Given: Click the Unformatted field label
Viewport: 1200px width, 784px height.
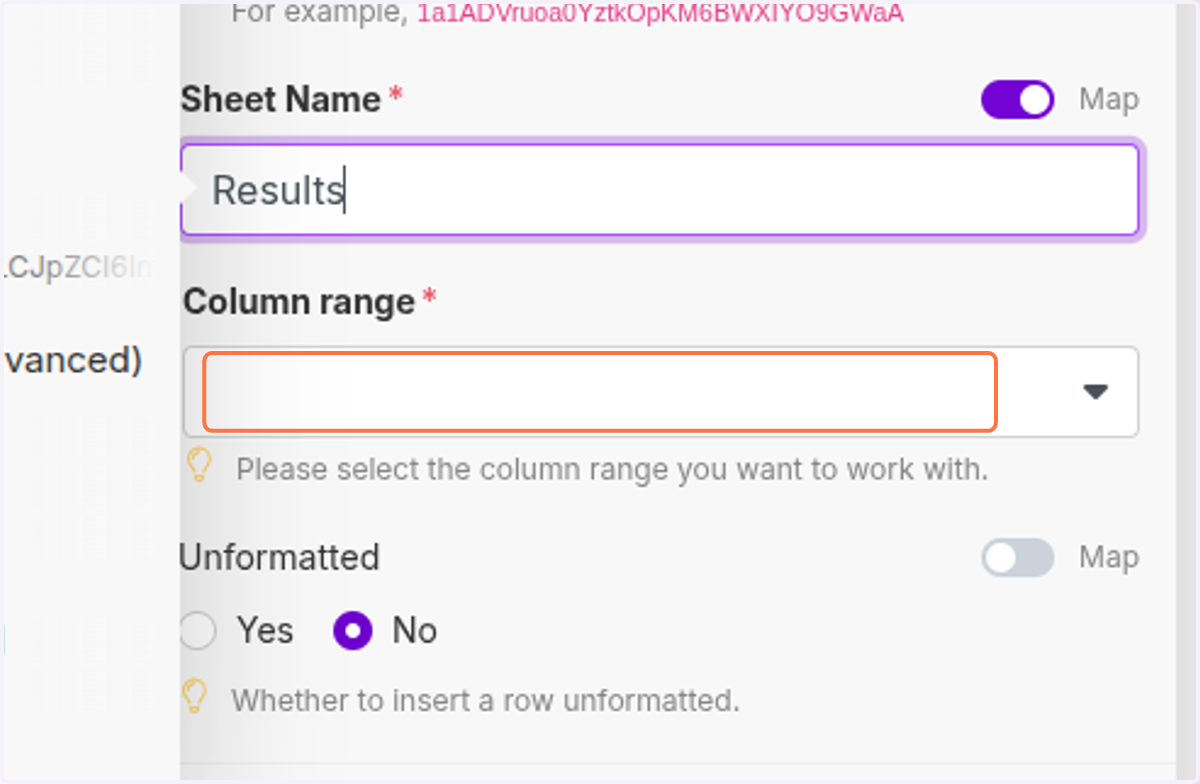Looking at the screenshot, I should pyautogui.click(x=279, y=557).
